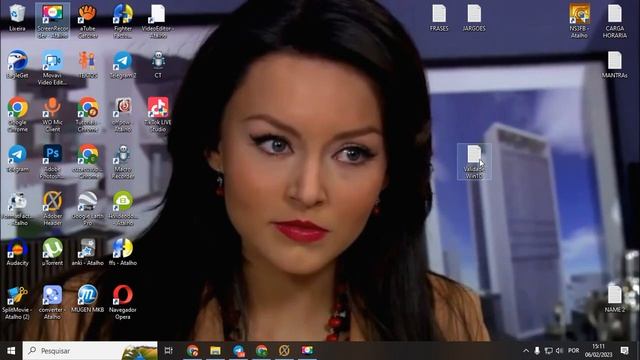The width and height of the screenshot is (640, 360).
Task: Open Movavi Video Editor shortcut
Action: (x=52, y=68)
